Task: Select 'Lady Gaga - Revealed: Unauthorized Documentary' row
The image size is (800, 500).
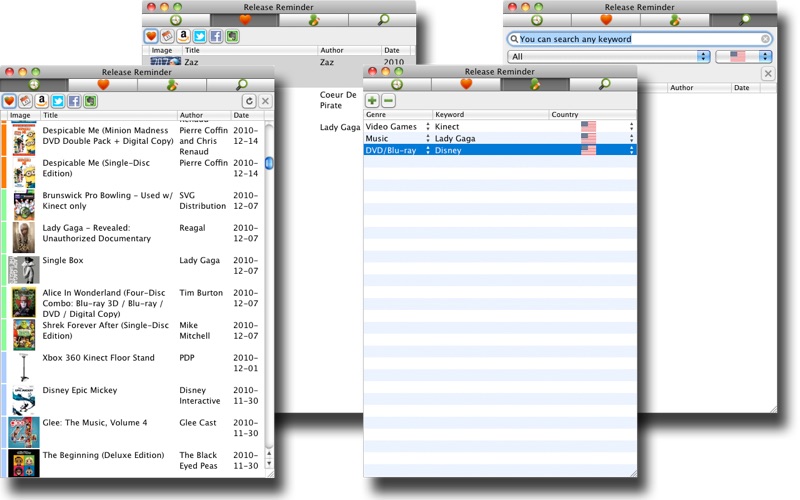Action: click(x=133, y=238)
